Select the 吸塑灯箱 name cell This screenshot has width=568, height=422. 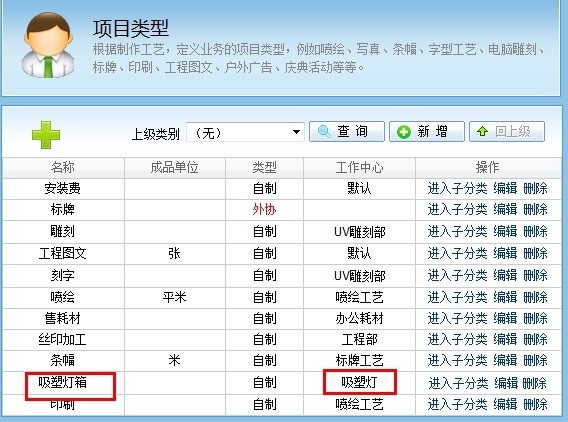(x=63, y=383)
